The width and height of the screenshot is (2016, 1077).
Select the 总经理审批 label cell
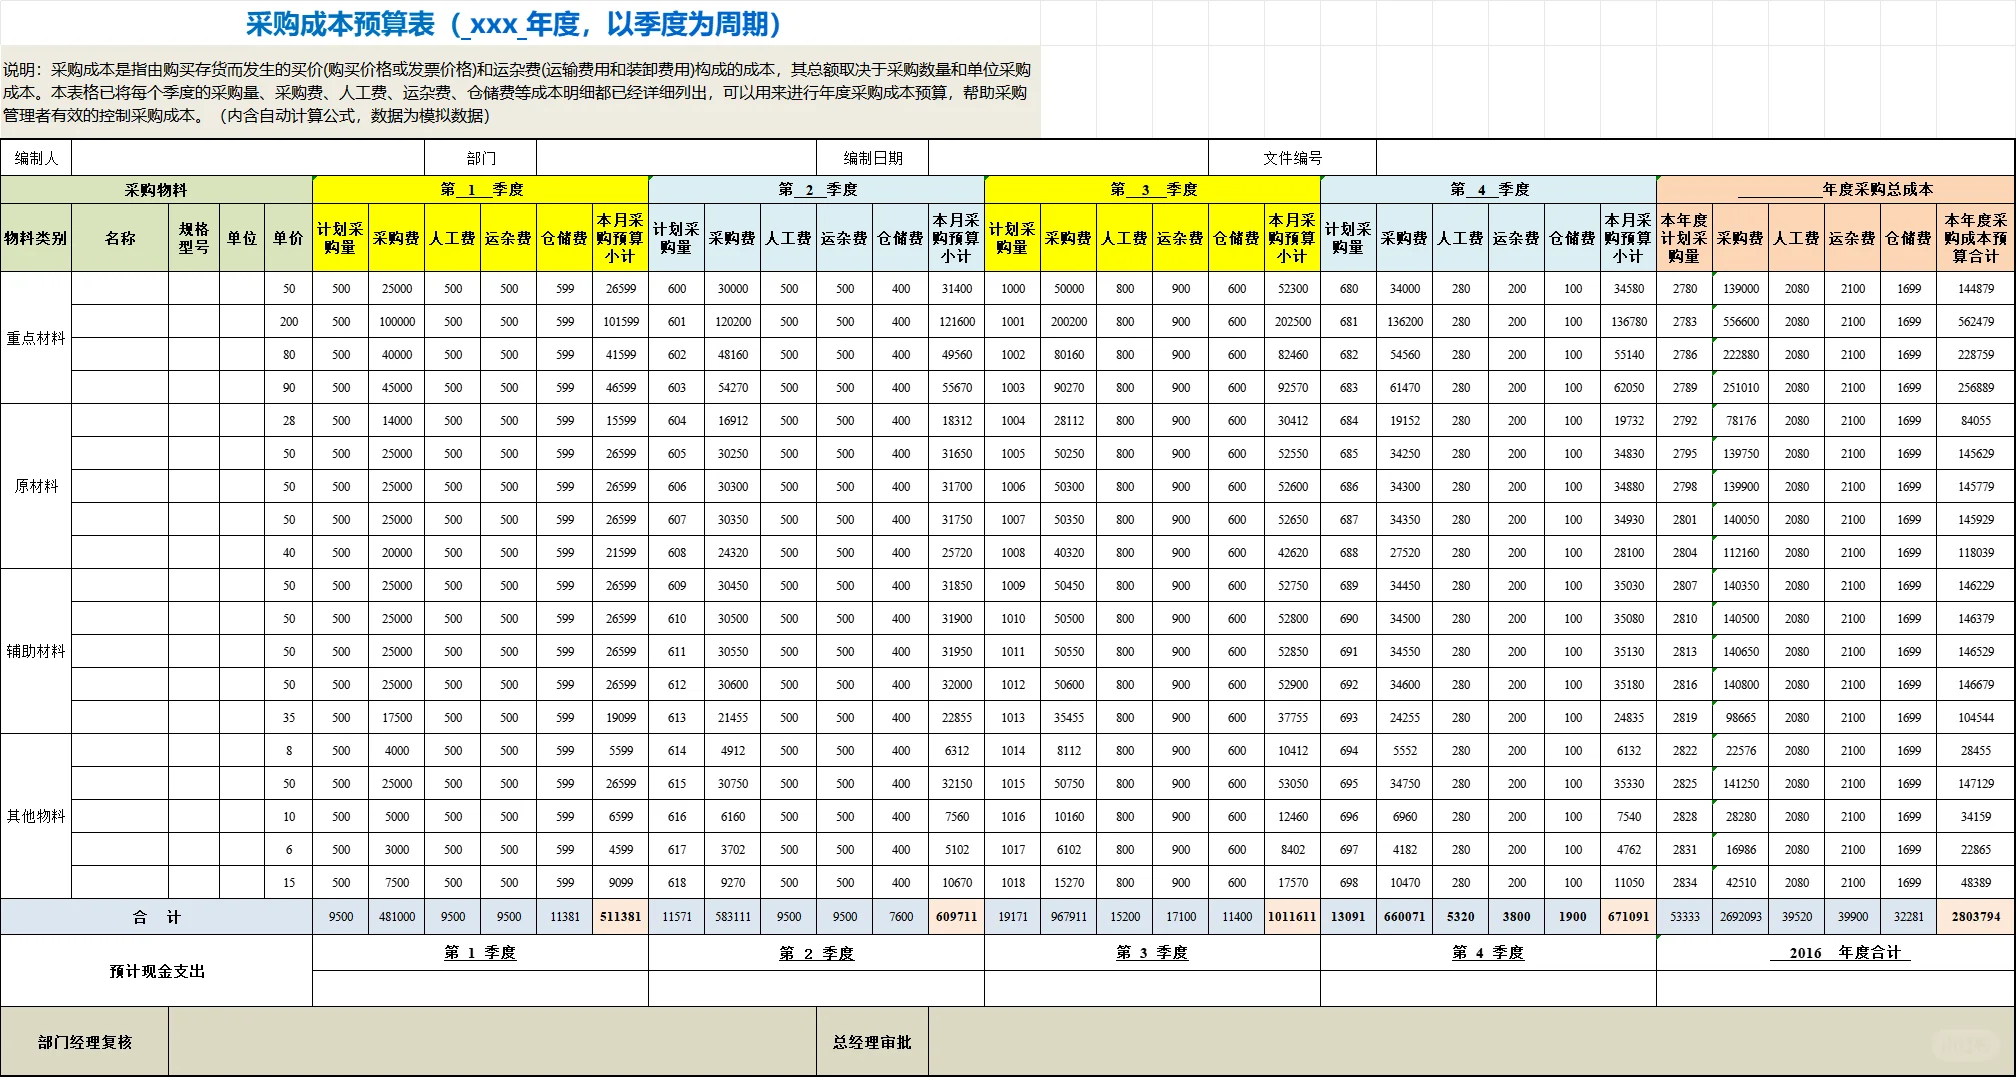coord(873,1042)
